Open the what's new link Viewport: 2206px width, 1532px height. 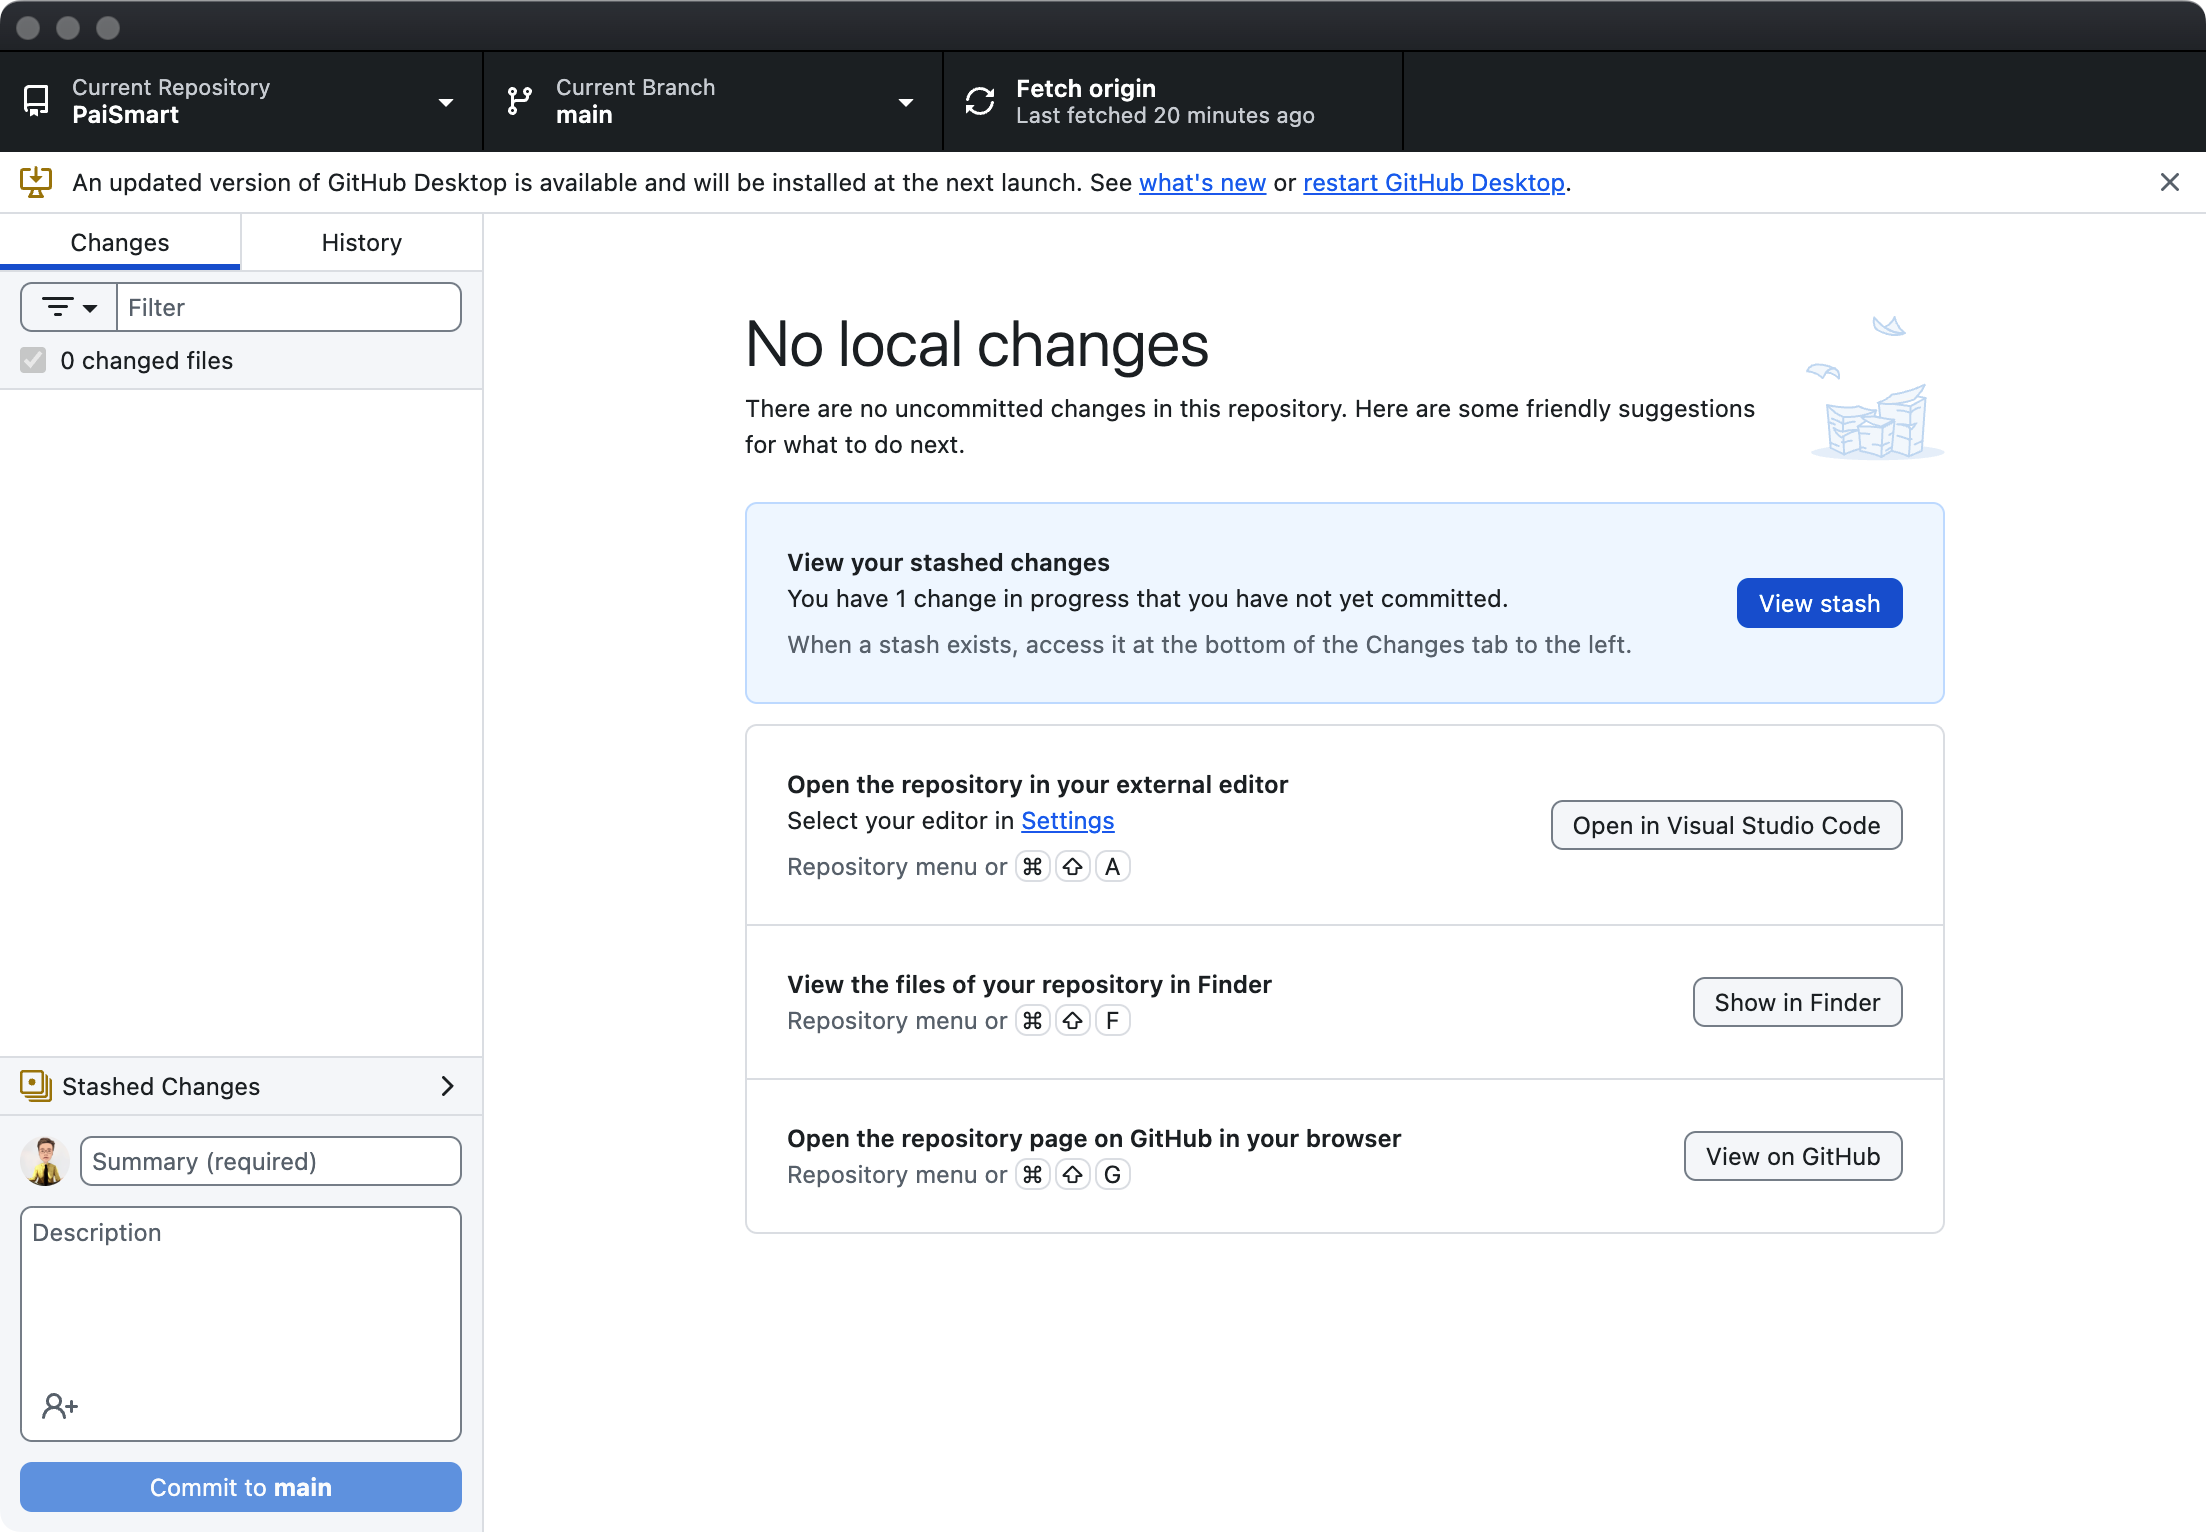point(1202,183)
